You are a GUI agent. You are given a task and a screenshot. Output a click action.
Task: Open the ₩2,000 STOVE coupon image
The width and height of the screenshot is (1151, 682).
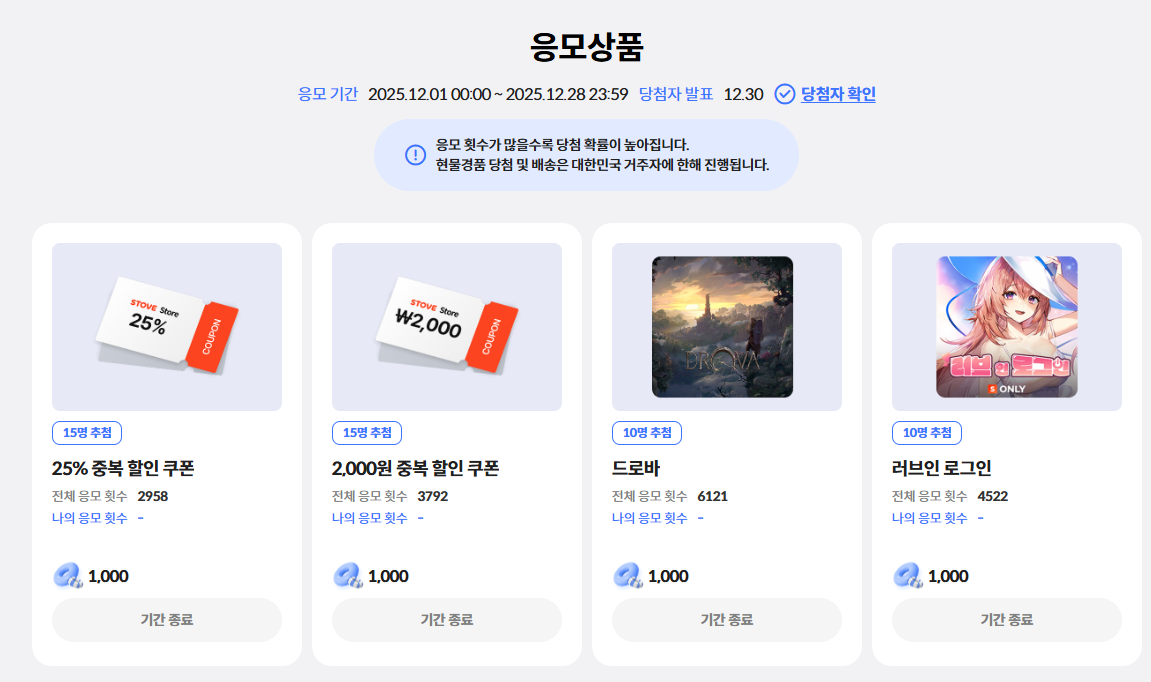click(447, 327)
